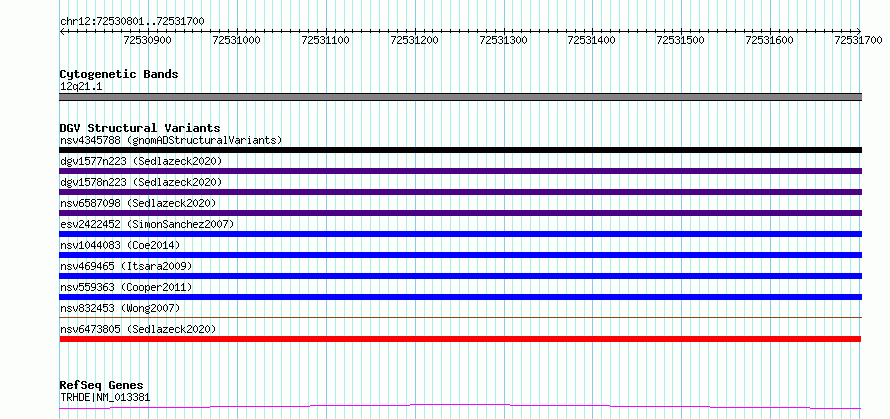Click the thin brown line under nsv832453
This screenshot has width=890, height=419.
(460, 317)
